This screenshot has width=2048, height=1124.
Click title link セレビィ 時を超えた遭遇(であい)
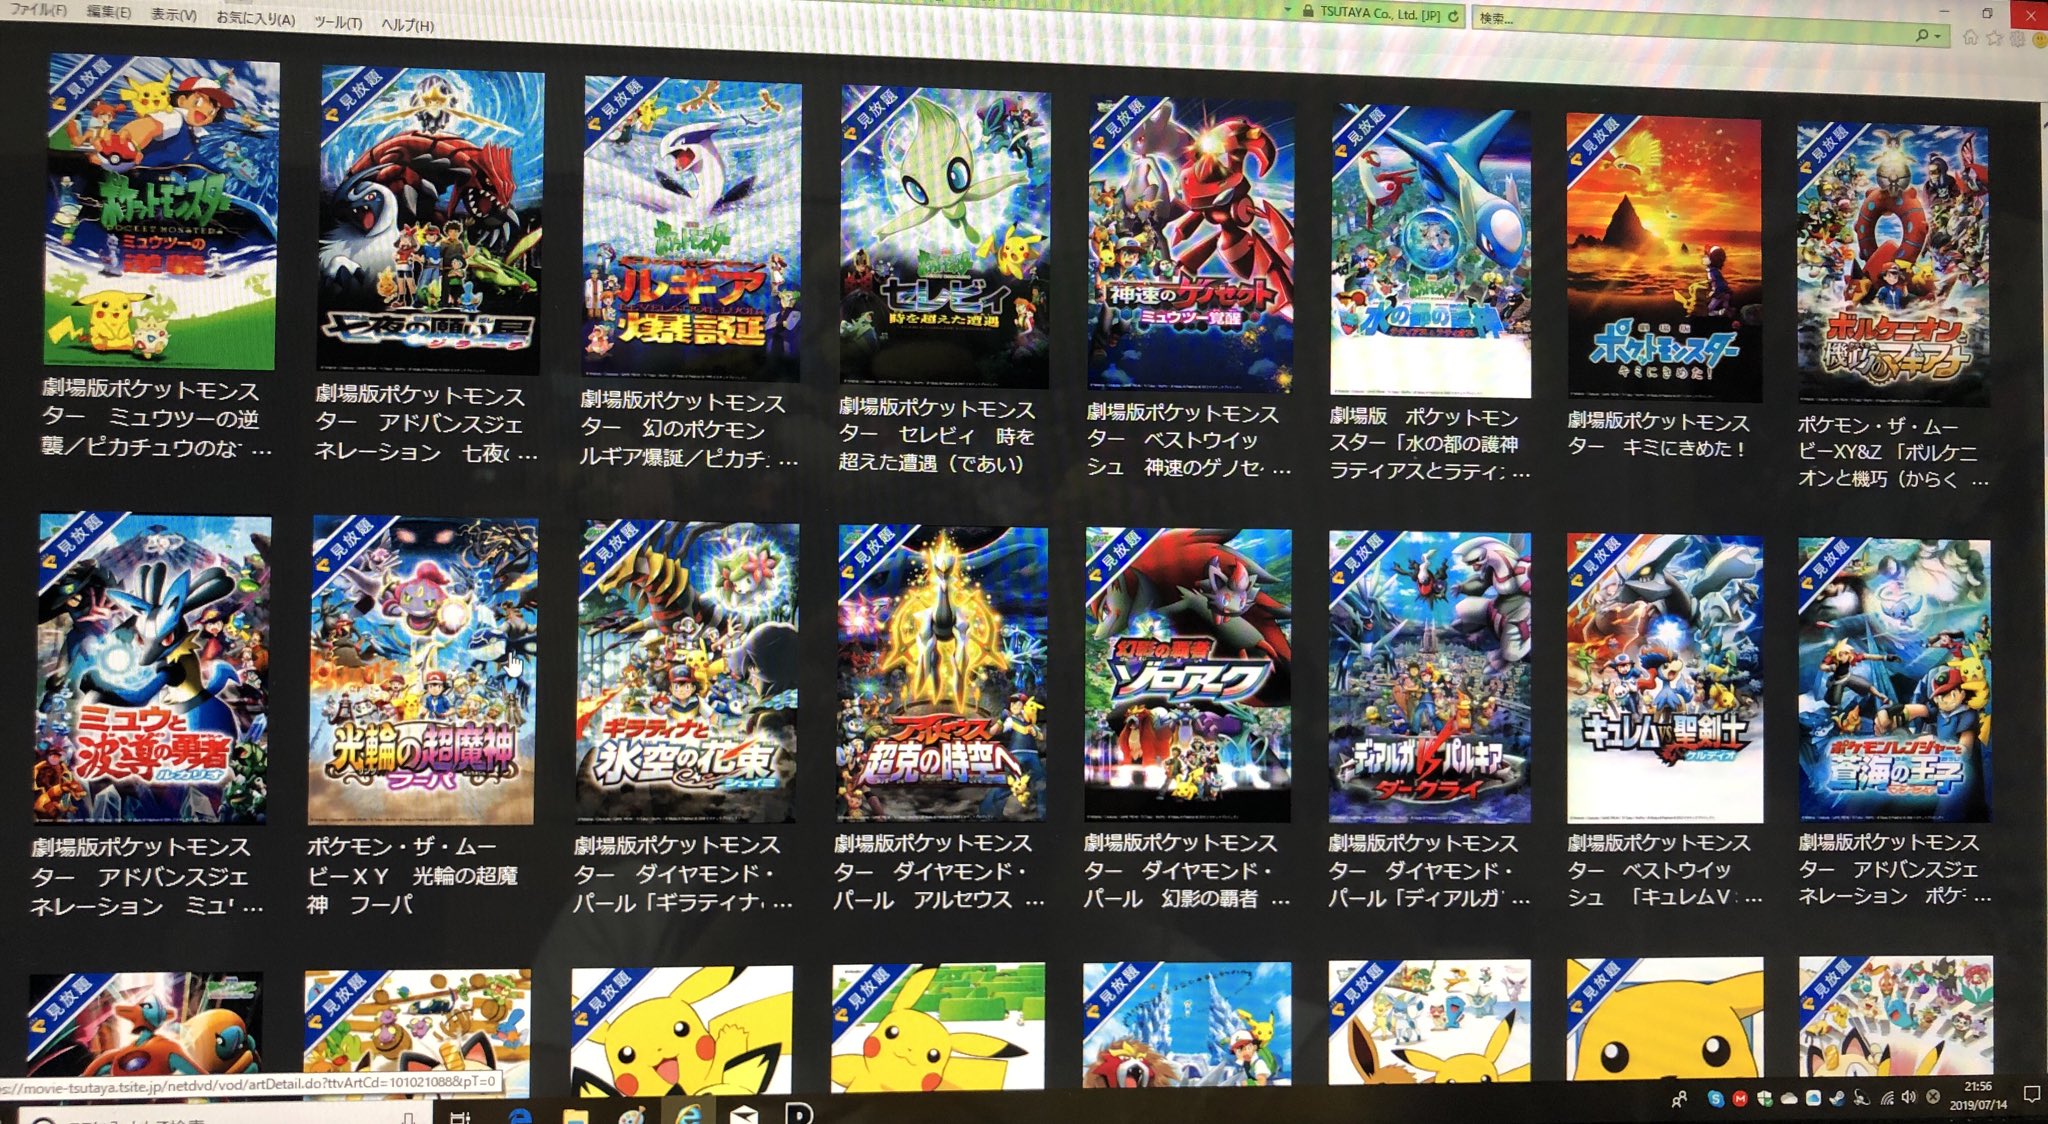tap(936, 436)
